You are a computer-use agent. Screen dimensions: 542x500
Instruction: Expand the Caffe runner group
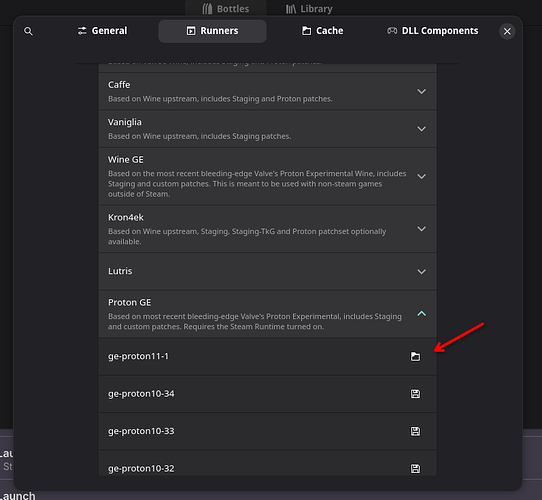pyautogui.click(x=268, y=91)
